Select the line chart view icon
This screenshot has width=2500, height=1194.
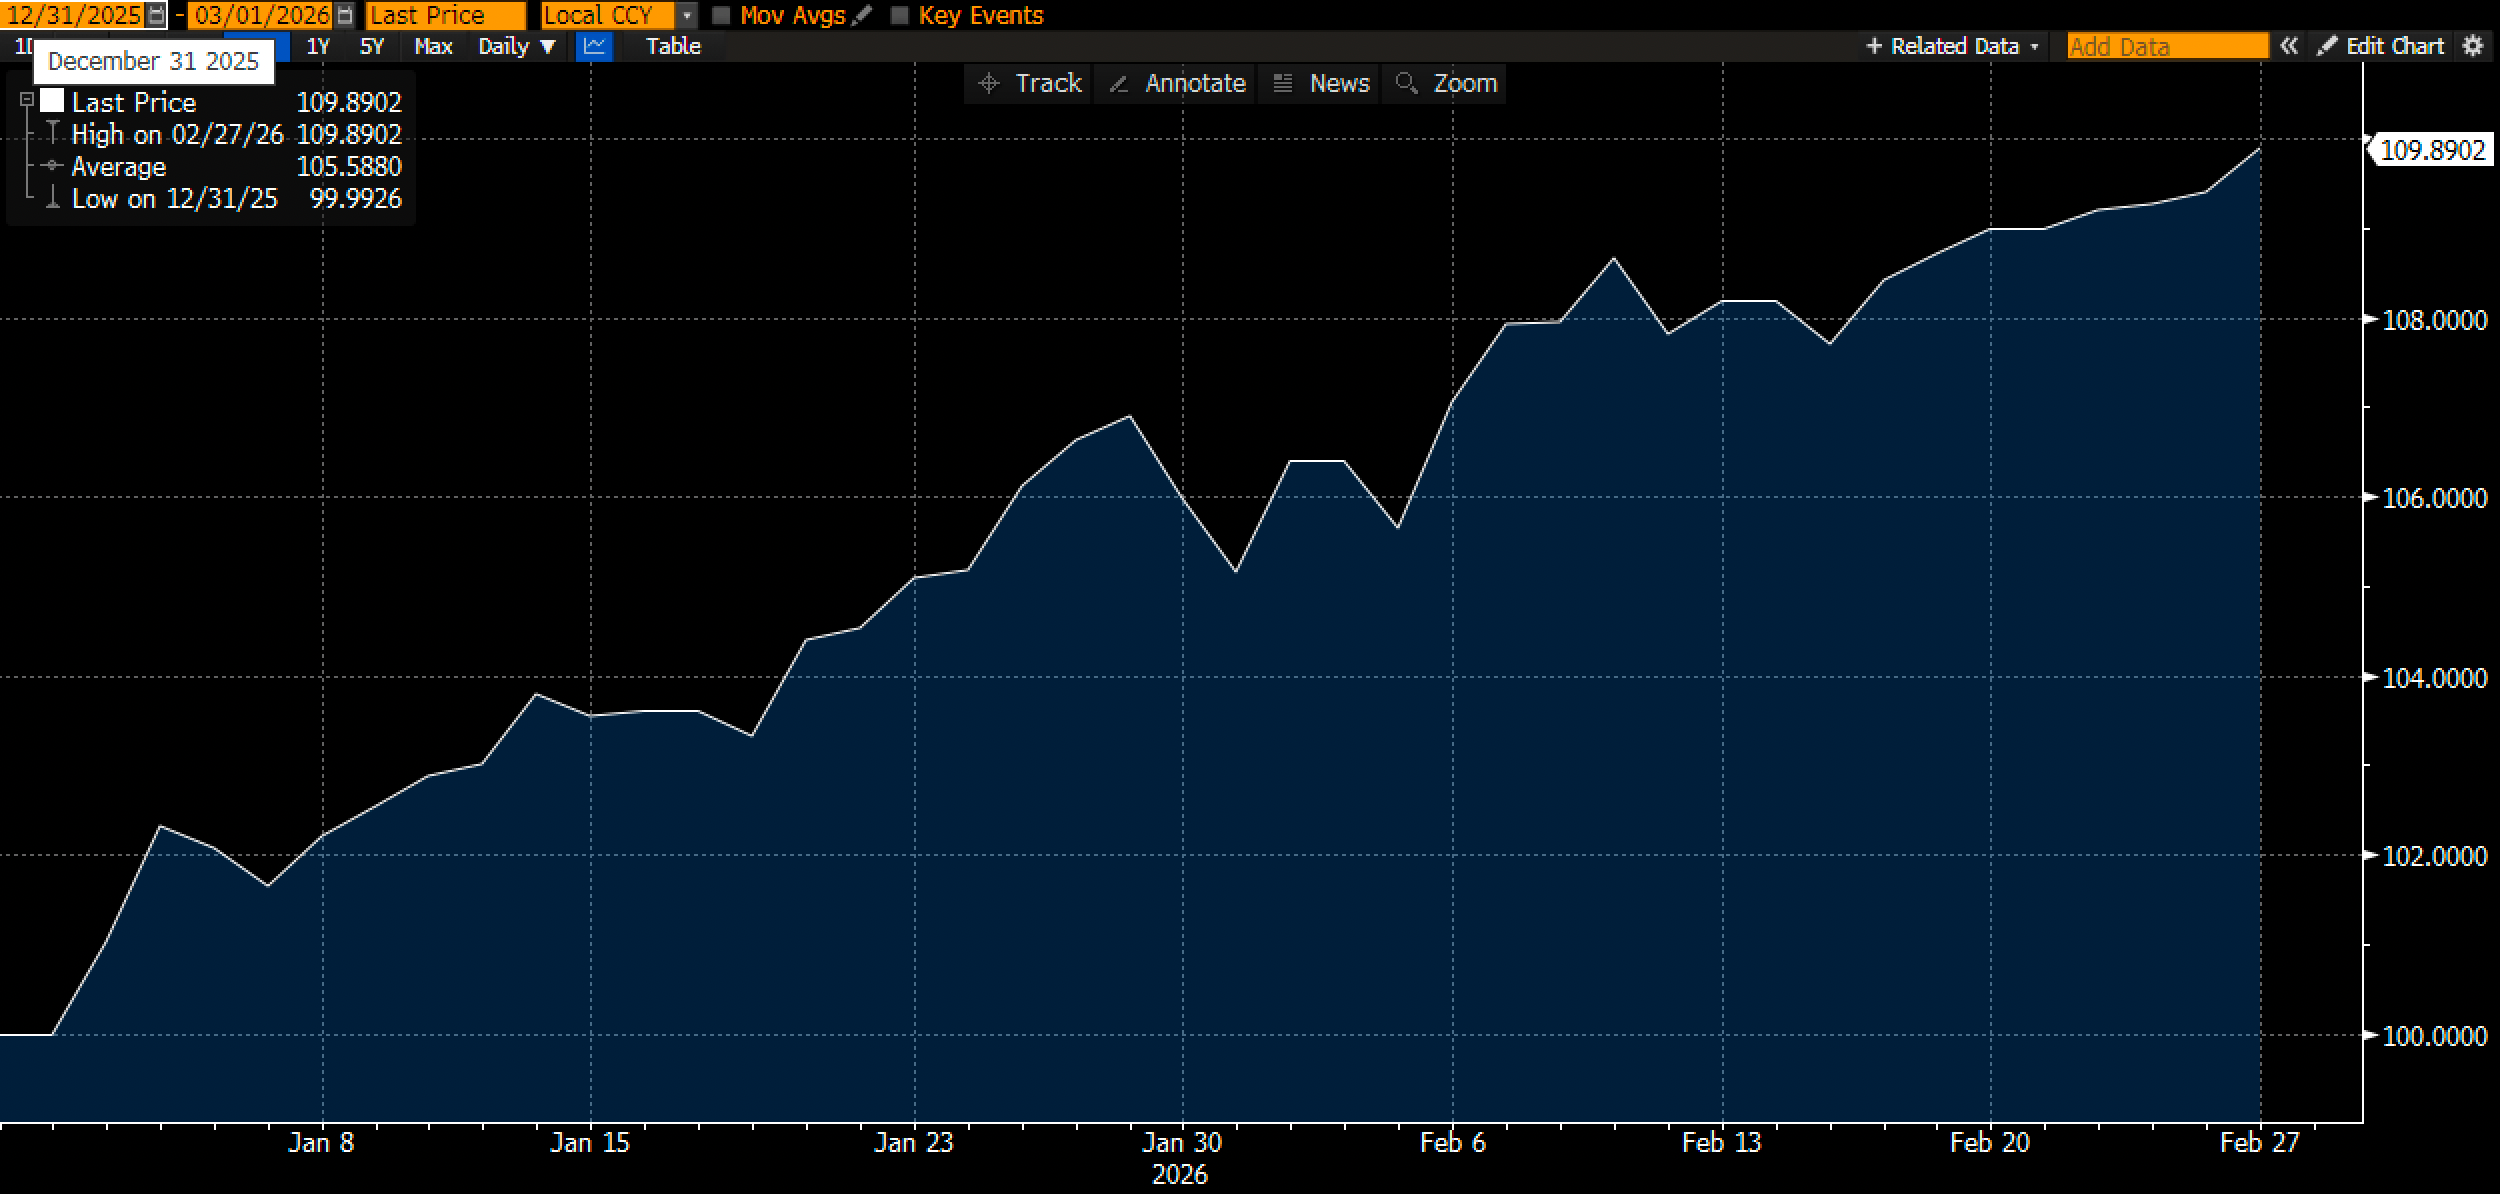[x=594, y=46]
